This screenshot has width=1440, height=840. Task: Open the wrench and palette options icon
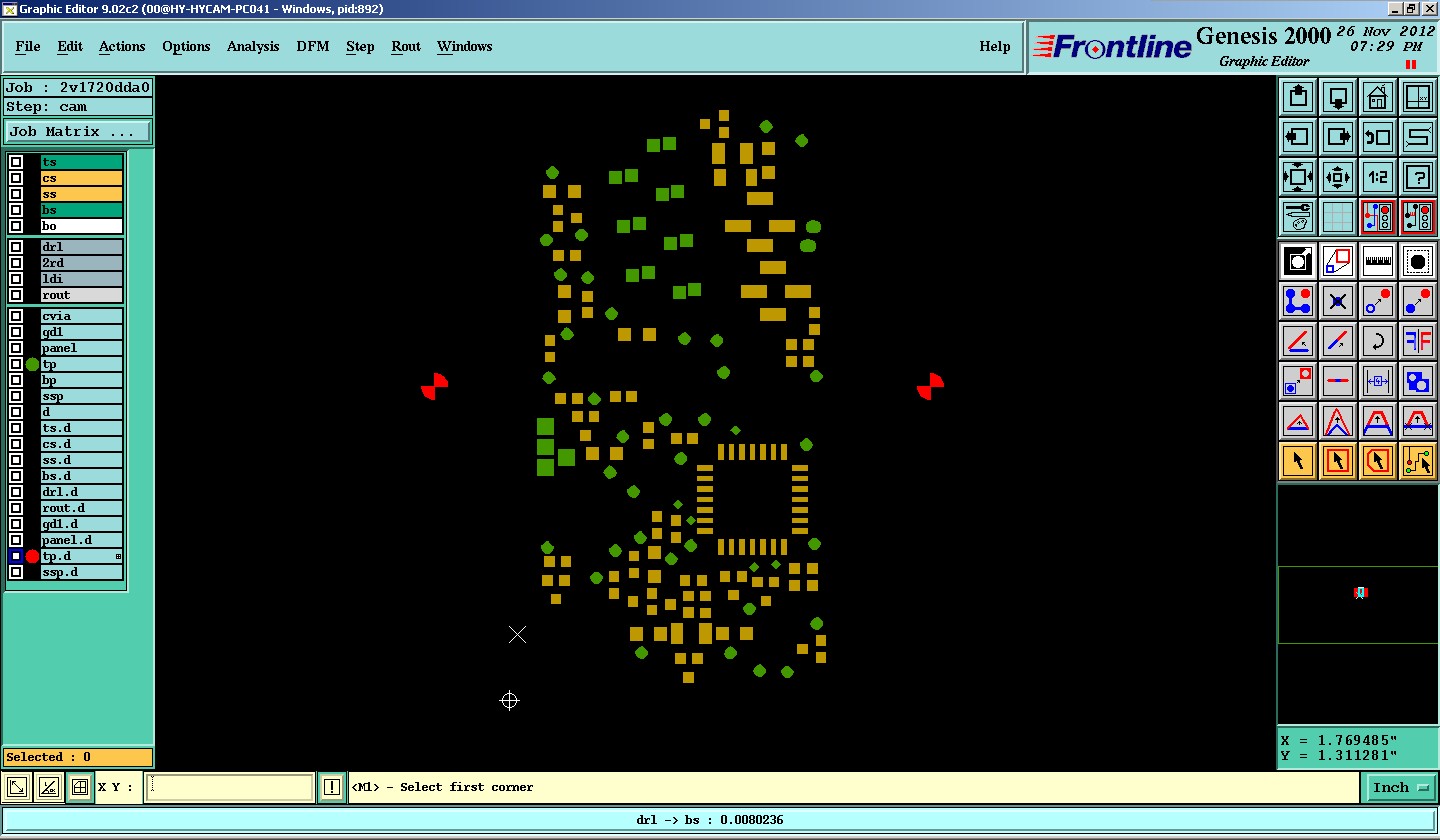(1298, 216)
